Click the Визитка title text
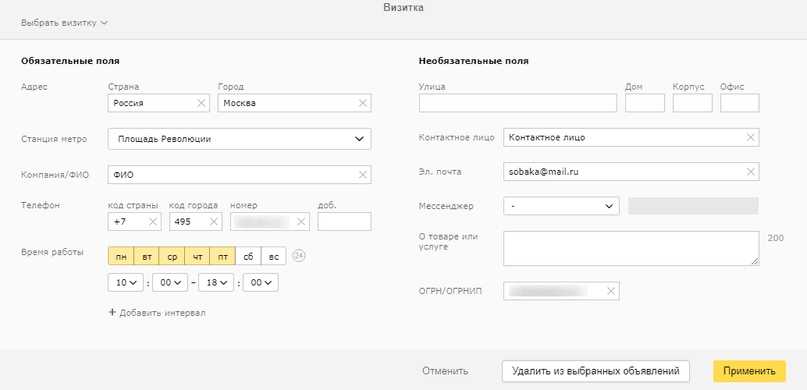The height and width of the screenshot is (390, 807). 404,8
